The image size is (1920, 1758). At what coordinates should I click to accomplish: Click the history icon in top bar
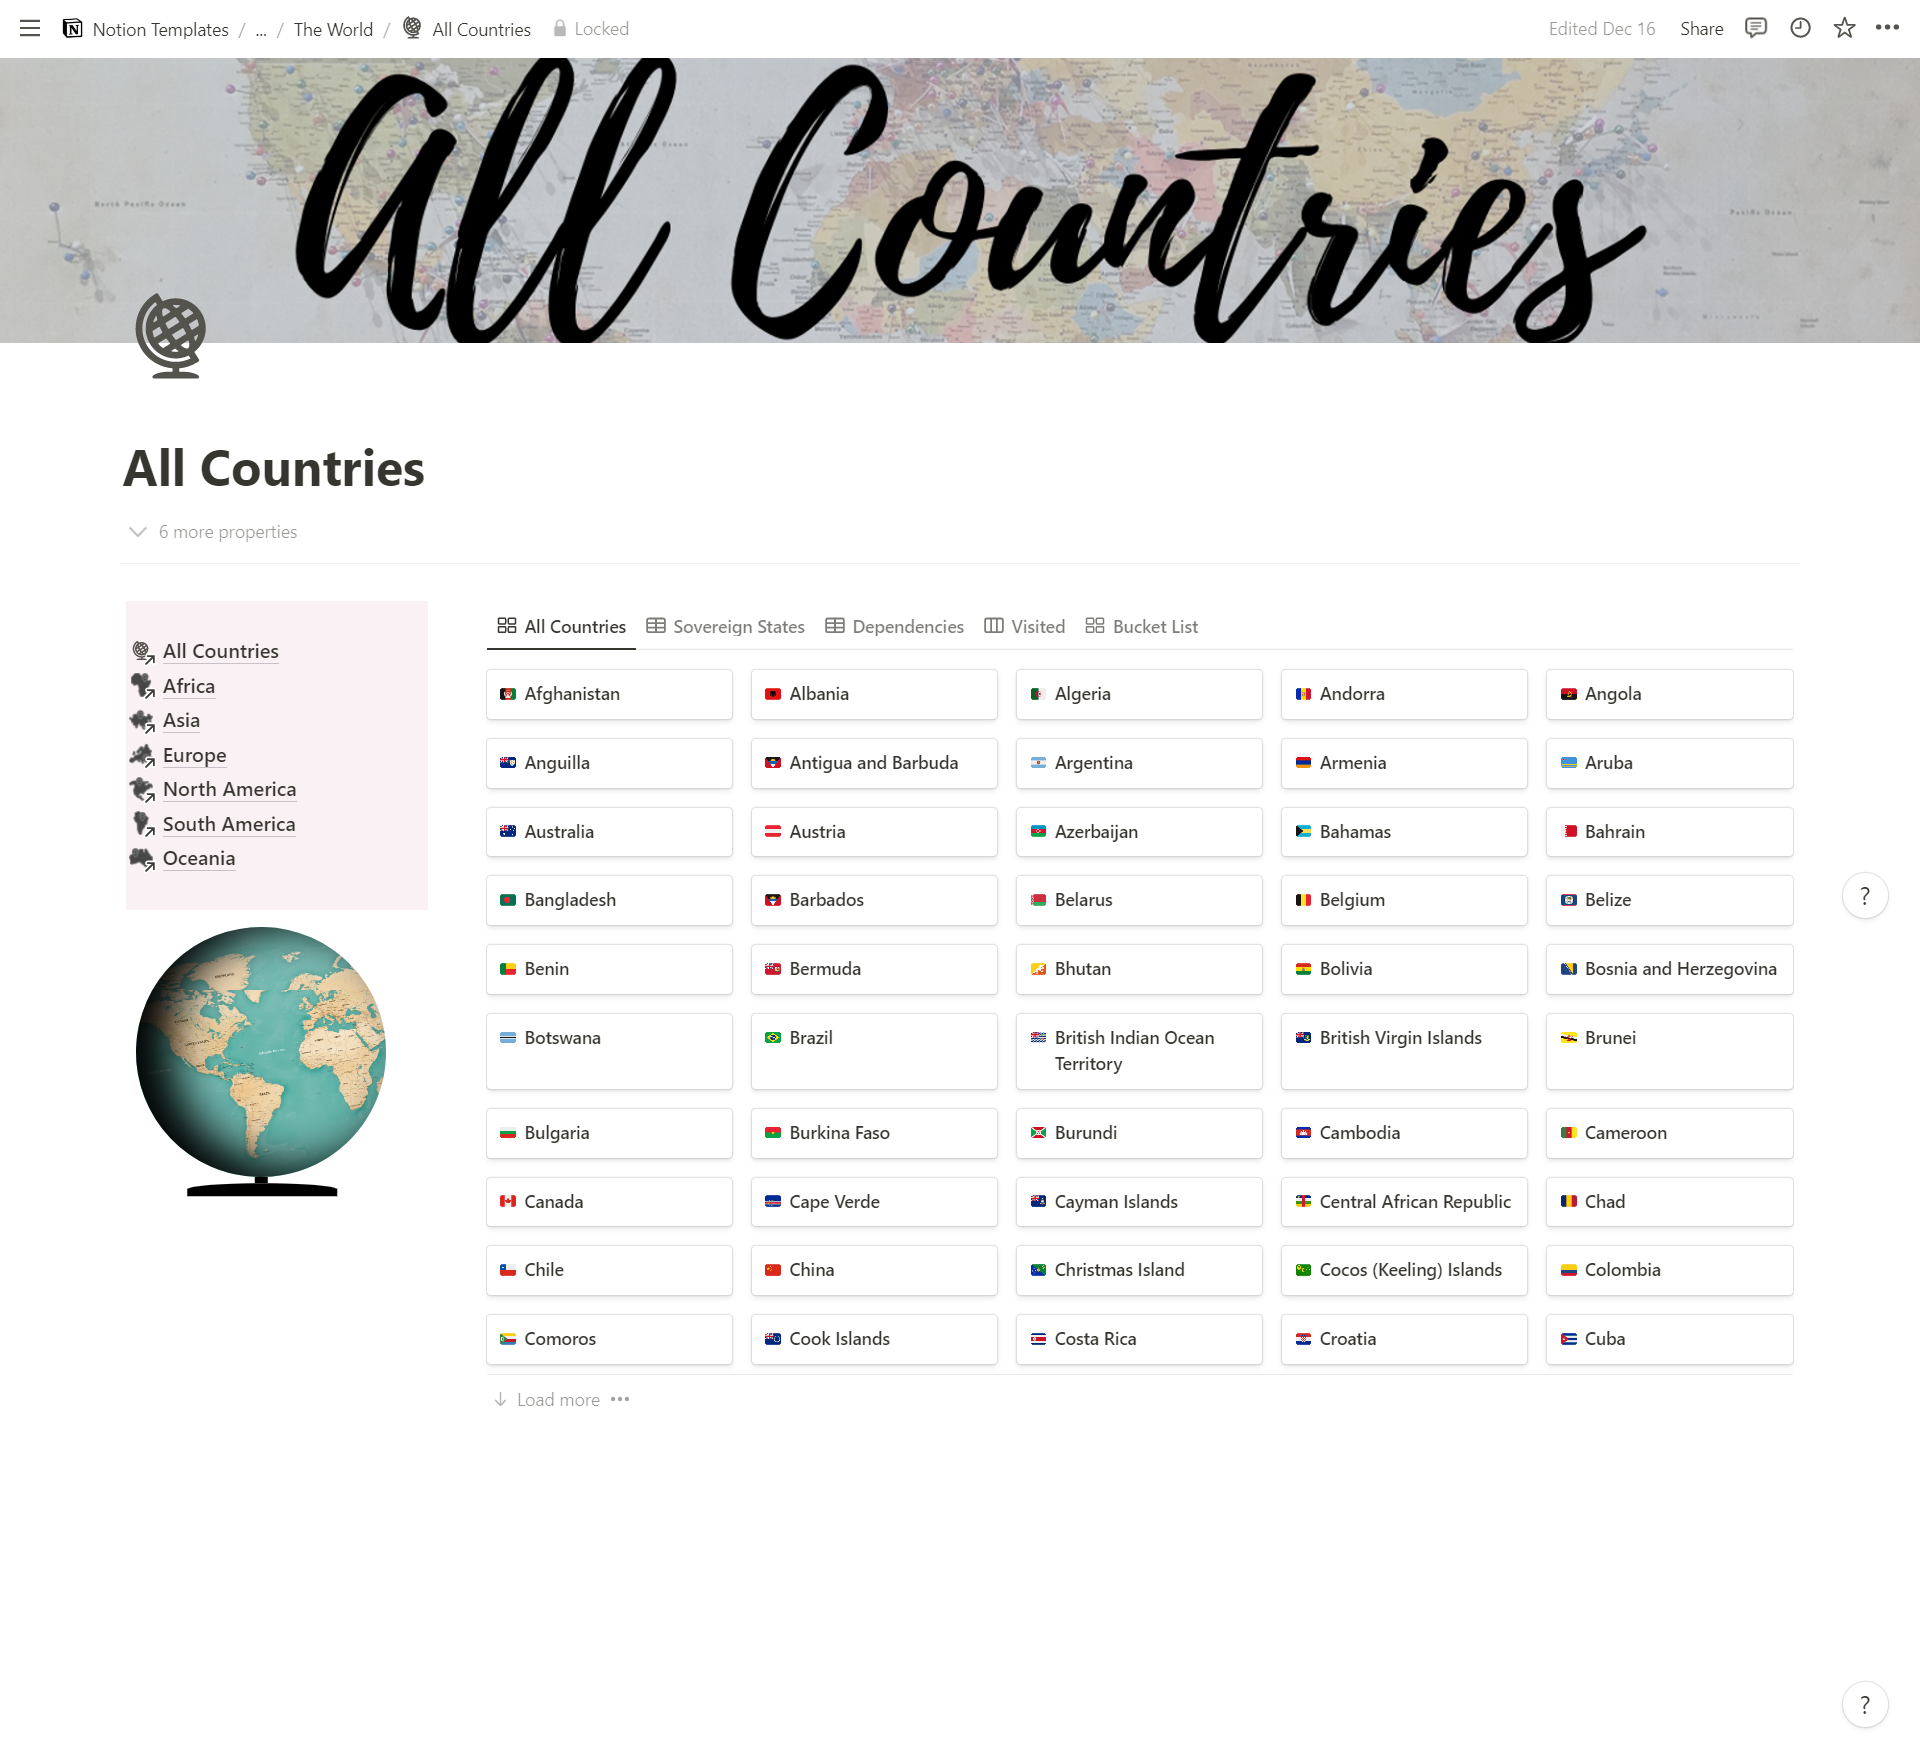point(1801,28)
